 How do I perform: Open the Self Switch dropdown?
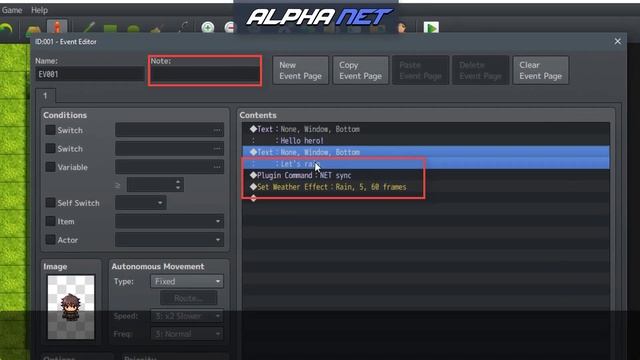click(x=140, y=203)
